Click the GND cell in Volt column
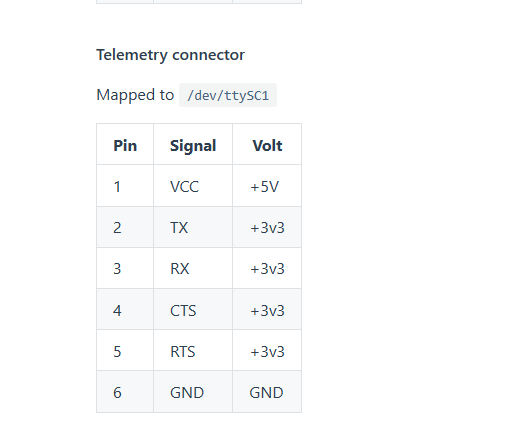The image size is (515, 445). [x=267, y=392]
